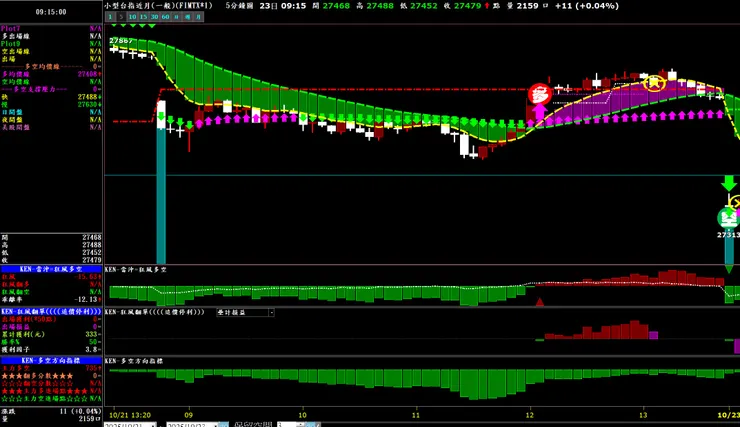
Task: Click the 乖離率 value -12.13
Action: pos(87,300)
